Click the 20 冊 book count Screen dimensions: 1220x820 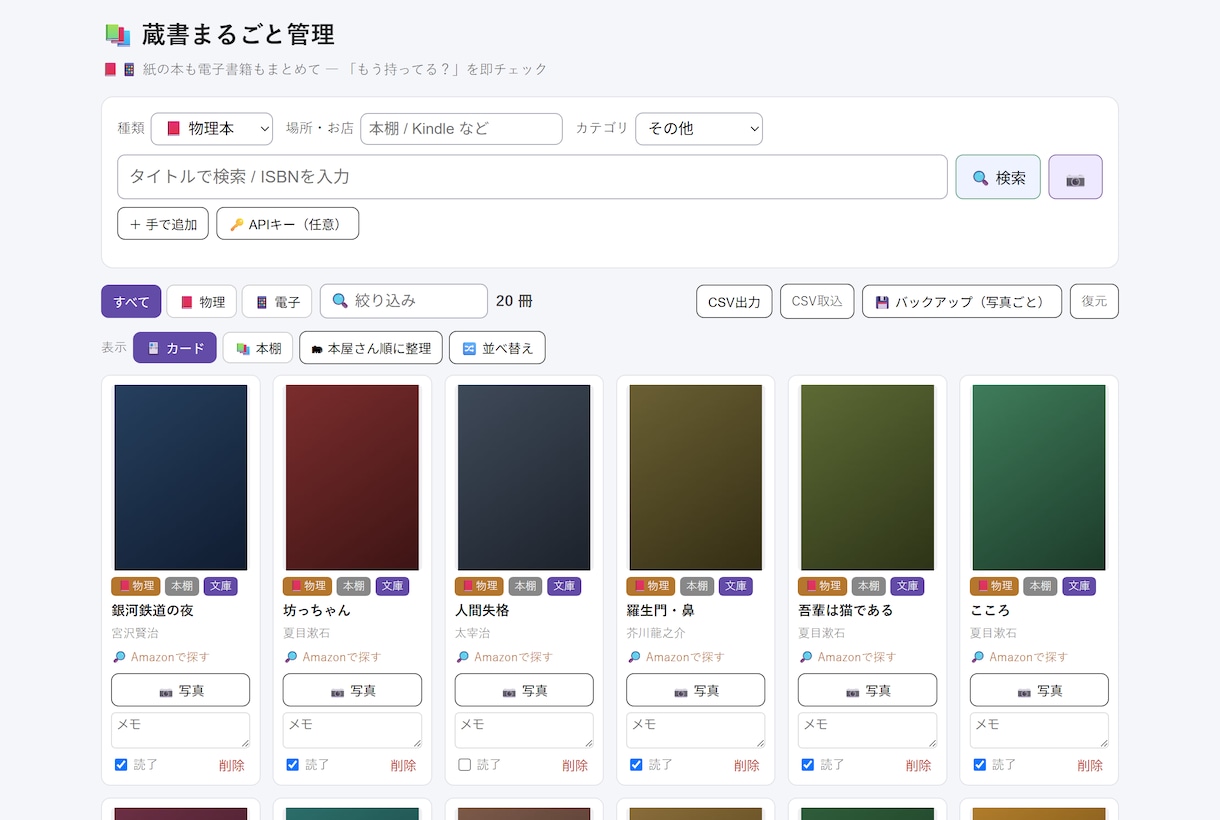coord(514,301)
